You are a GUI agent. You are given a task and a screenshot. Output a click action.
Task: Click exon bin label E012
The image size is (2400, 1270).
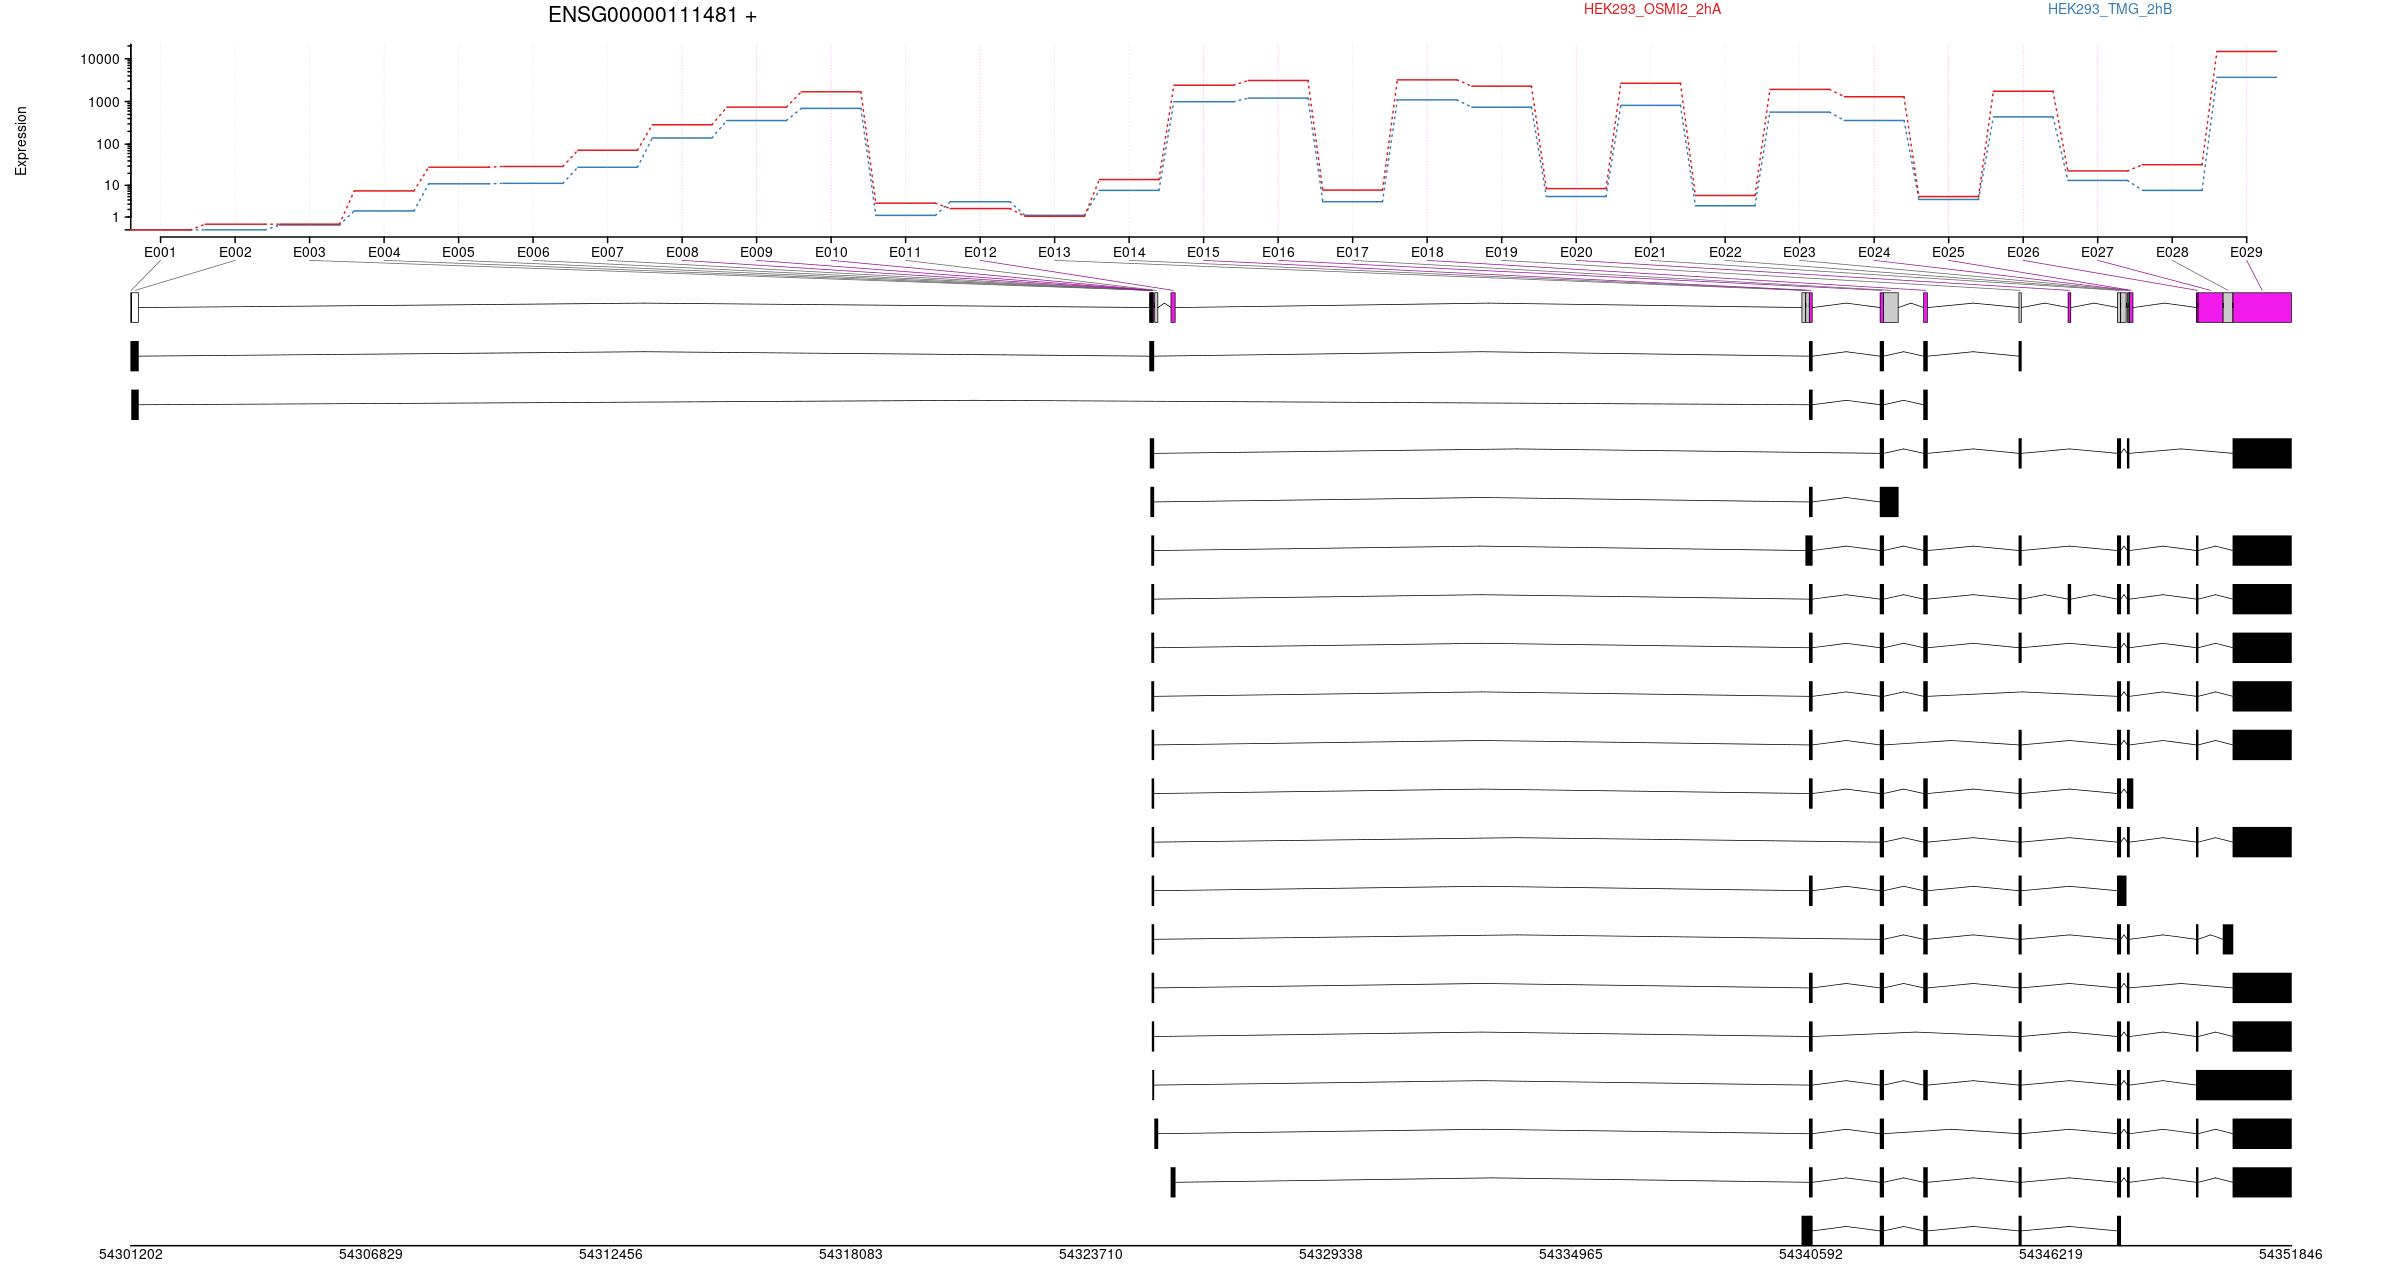[980, 252]
